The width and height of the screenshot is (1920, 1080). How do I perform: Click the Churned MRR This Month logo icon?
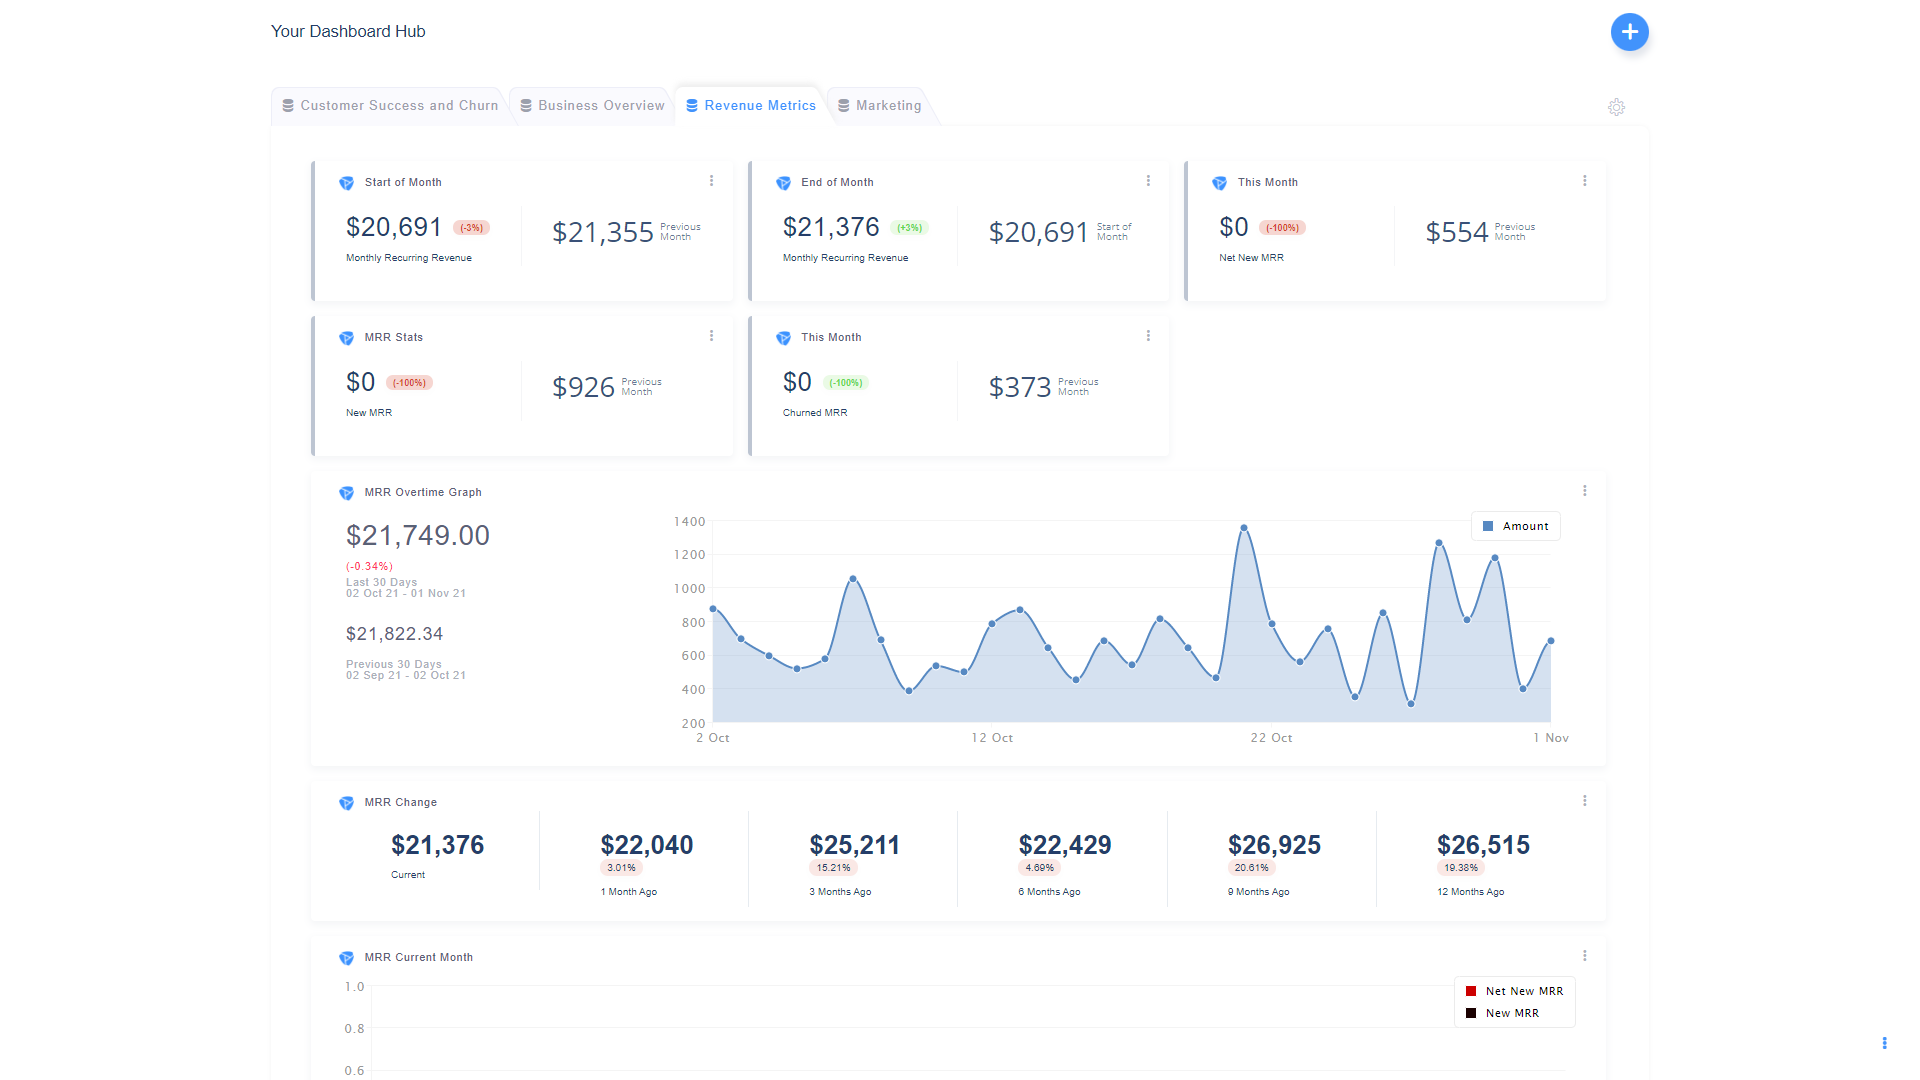[x=783, y=338]
